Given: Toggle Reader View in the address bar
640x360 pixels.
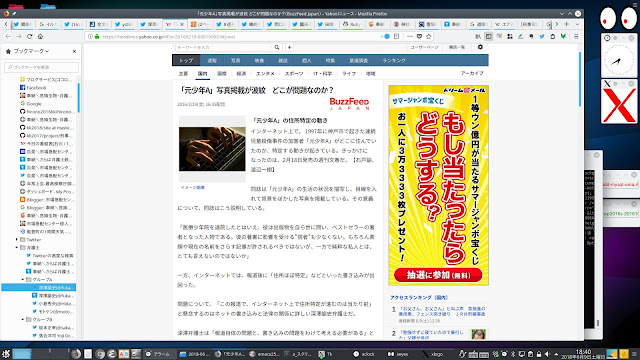Looking at the screenshot, I should (x=396, y=36).
